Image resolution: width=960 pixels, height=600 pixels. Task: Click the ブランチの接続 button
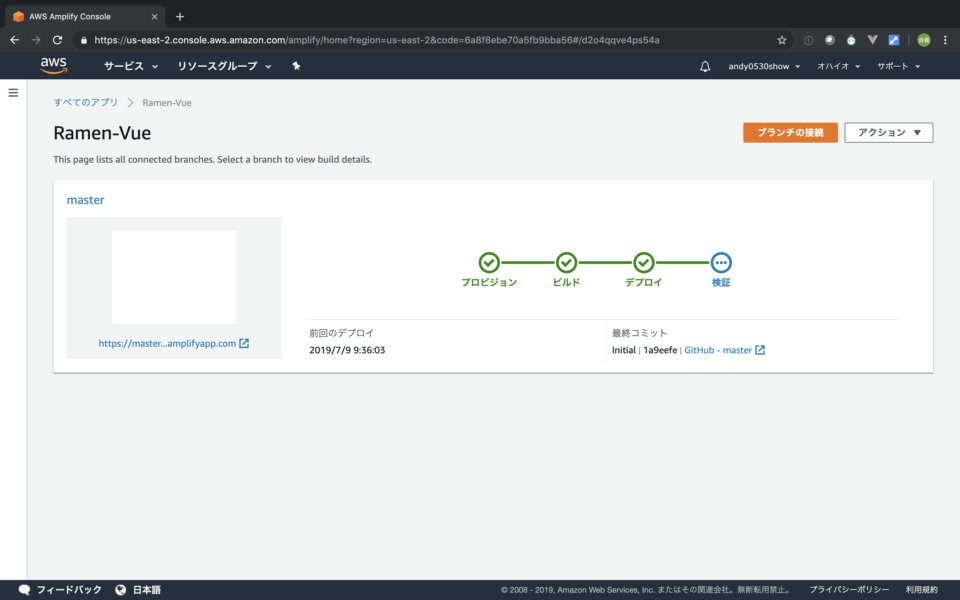790,132
